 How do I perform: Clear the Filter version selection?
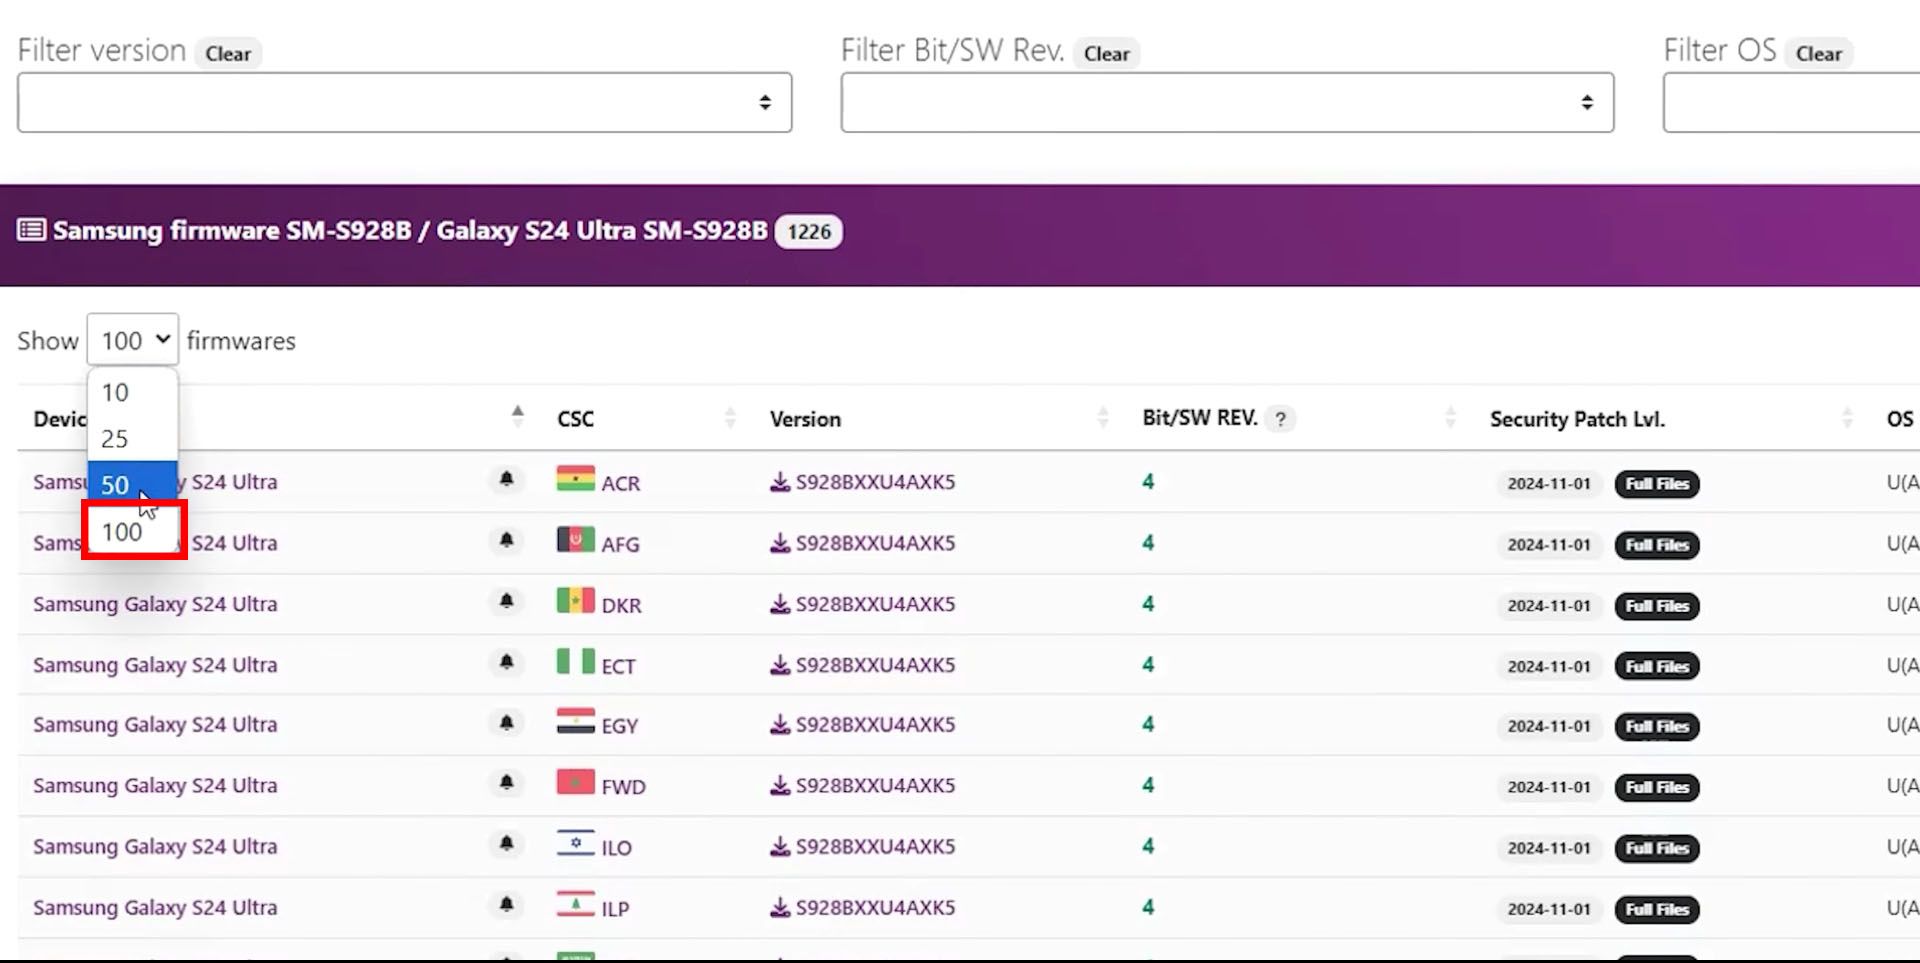228,53
